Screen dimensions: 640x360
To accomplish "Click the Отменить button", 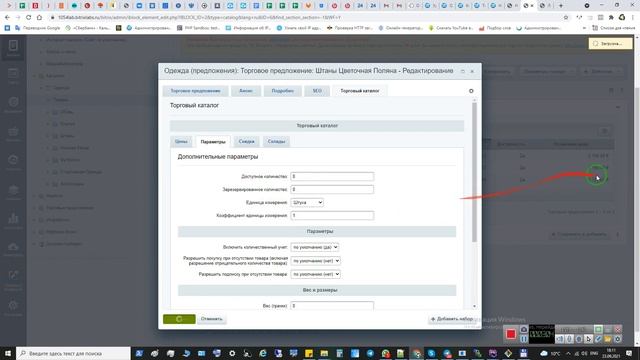I will tap(211, 319).
